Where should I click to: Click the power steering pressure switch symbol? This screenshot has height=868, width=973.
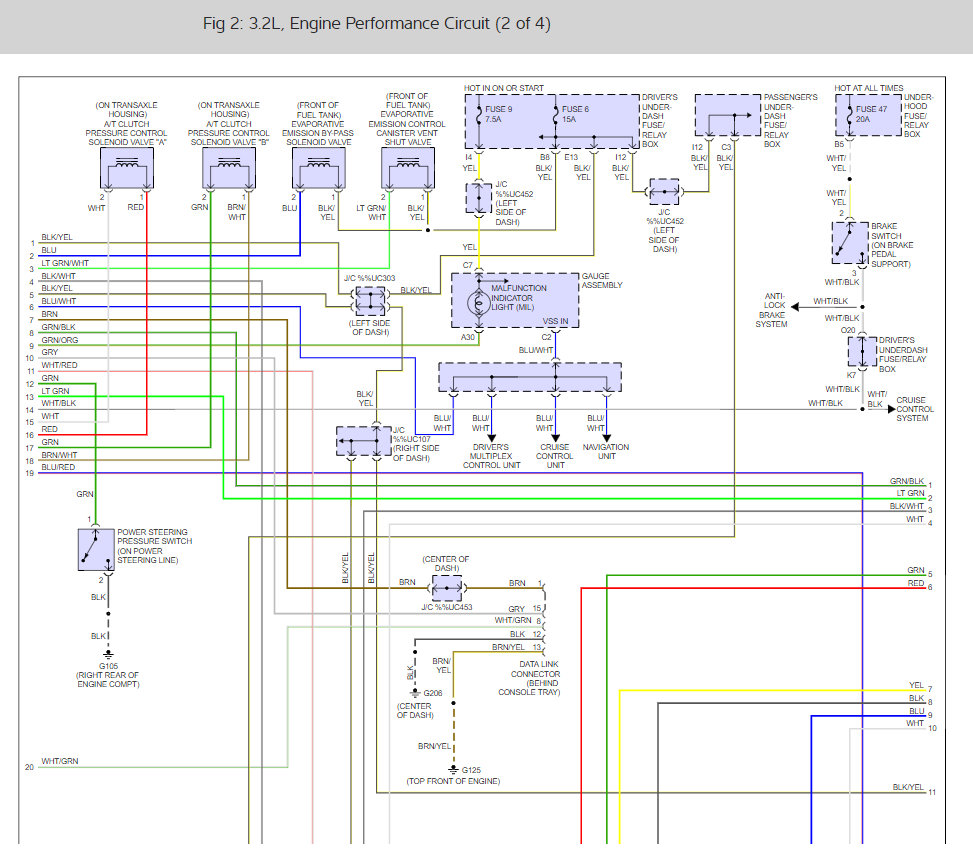click(x=96, y=550)
